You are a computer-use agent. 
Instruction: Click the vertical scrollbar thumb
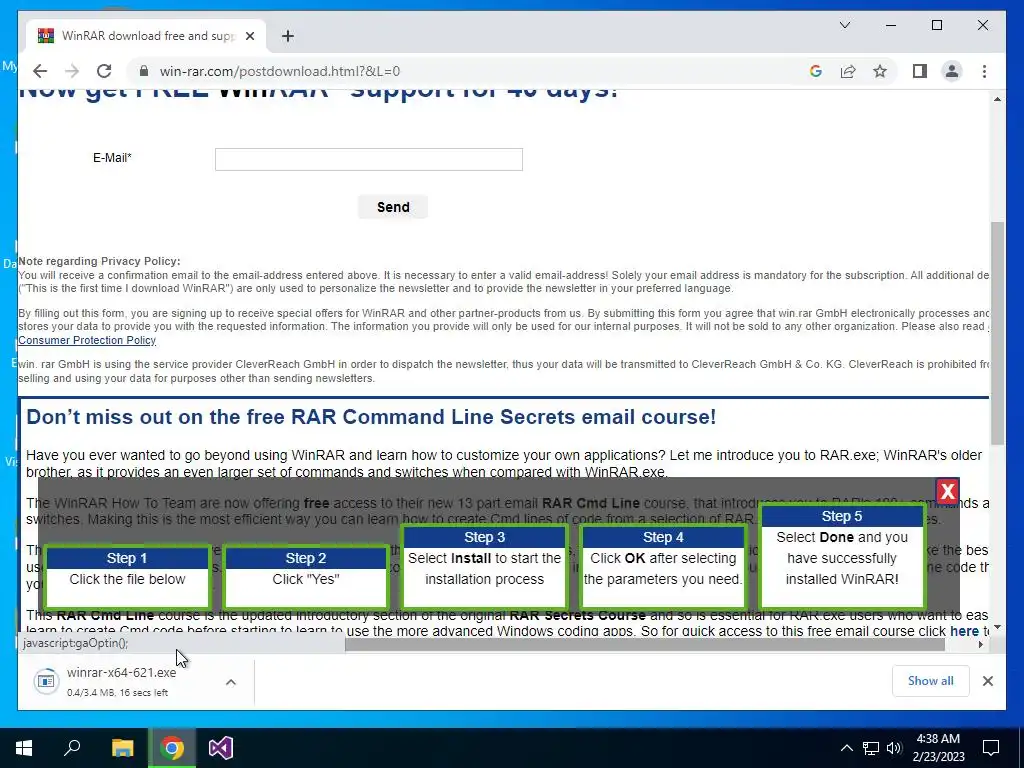997,333
